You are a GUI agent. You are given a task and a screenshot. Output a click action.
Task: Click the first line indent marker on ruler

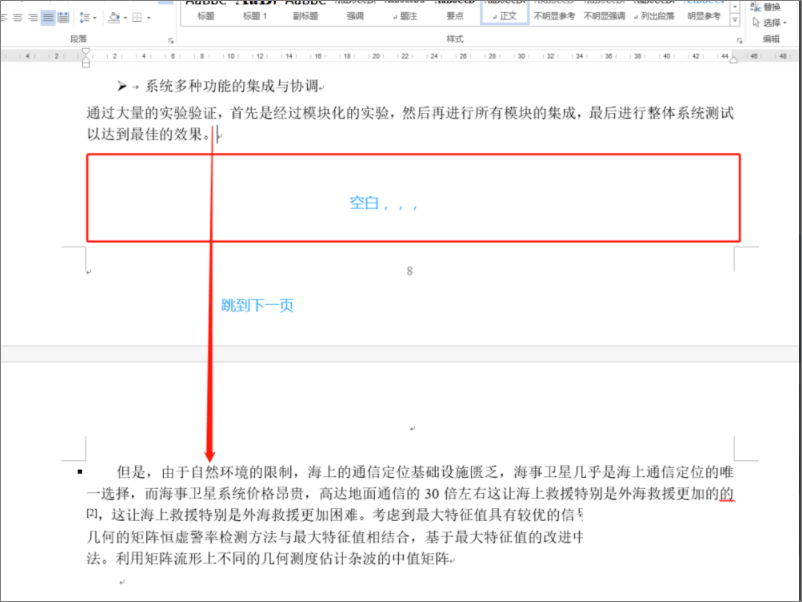pos(86,51)
